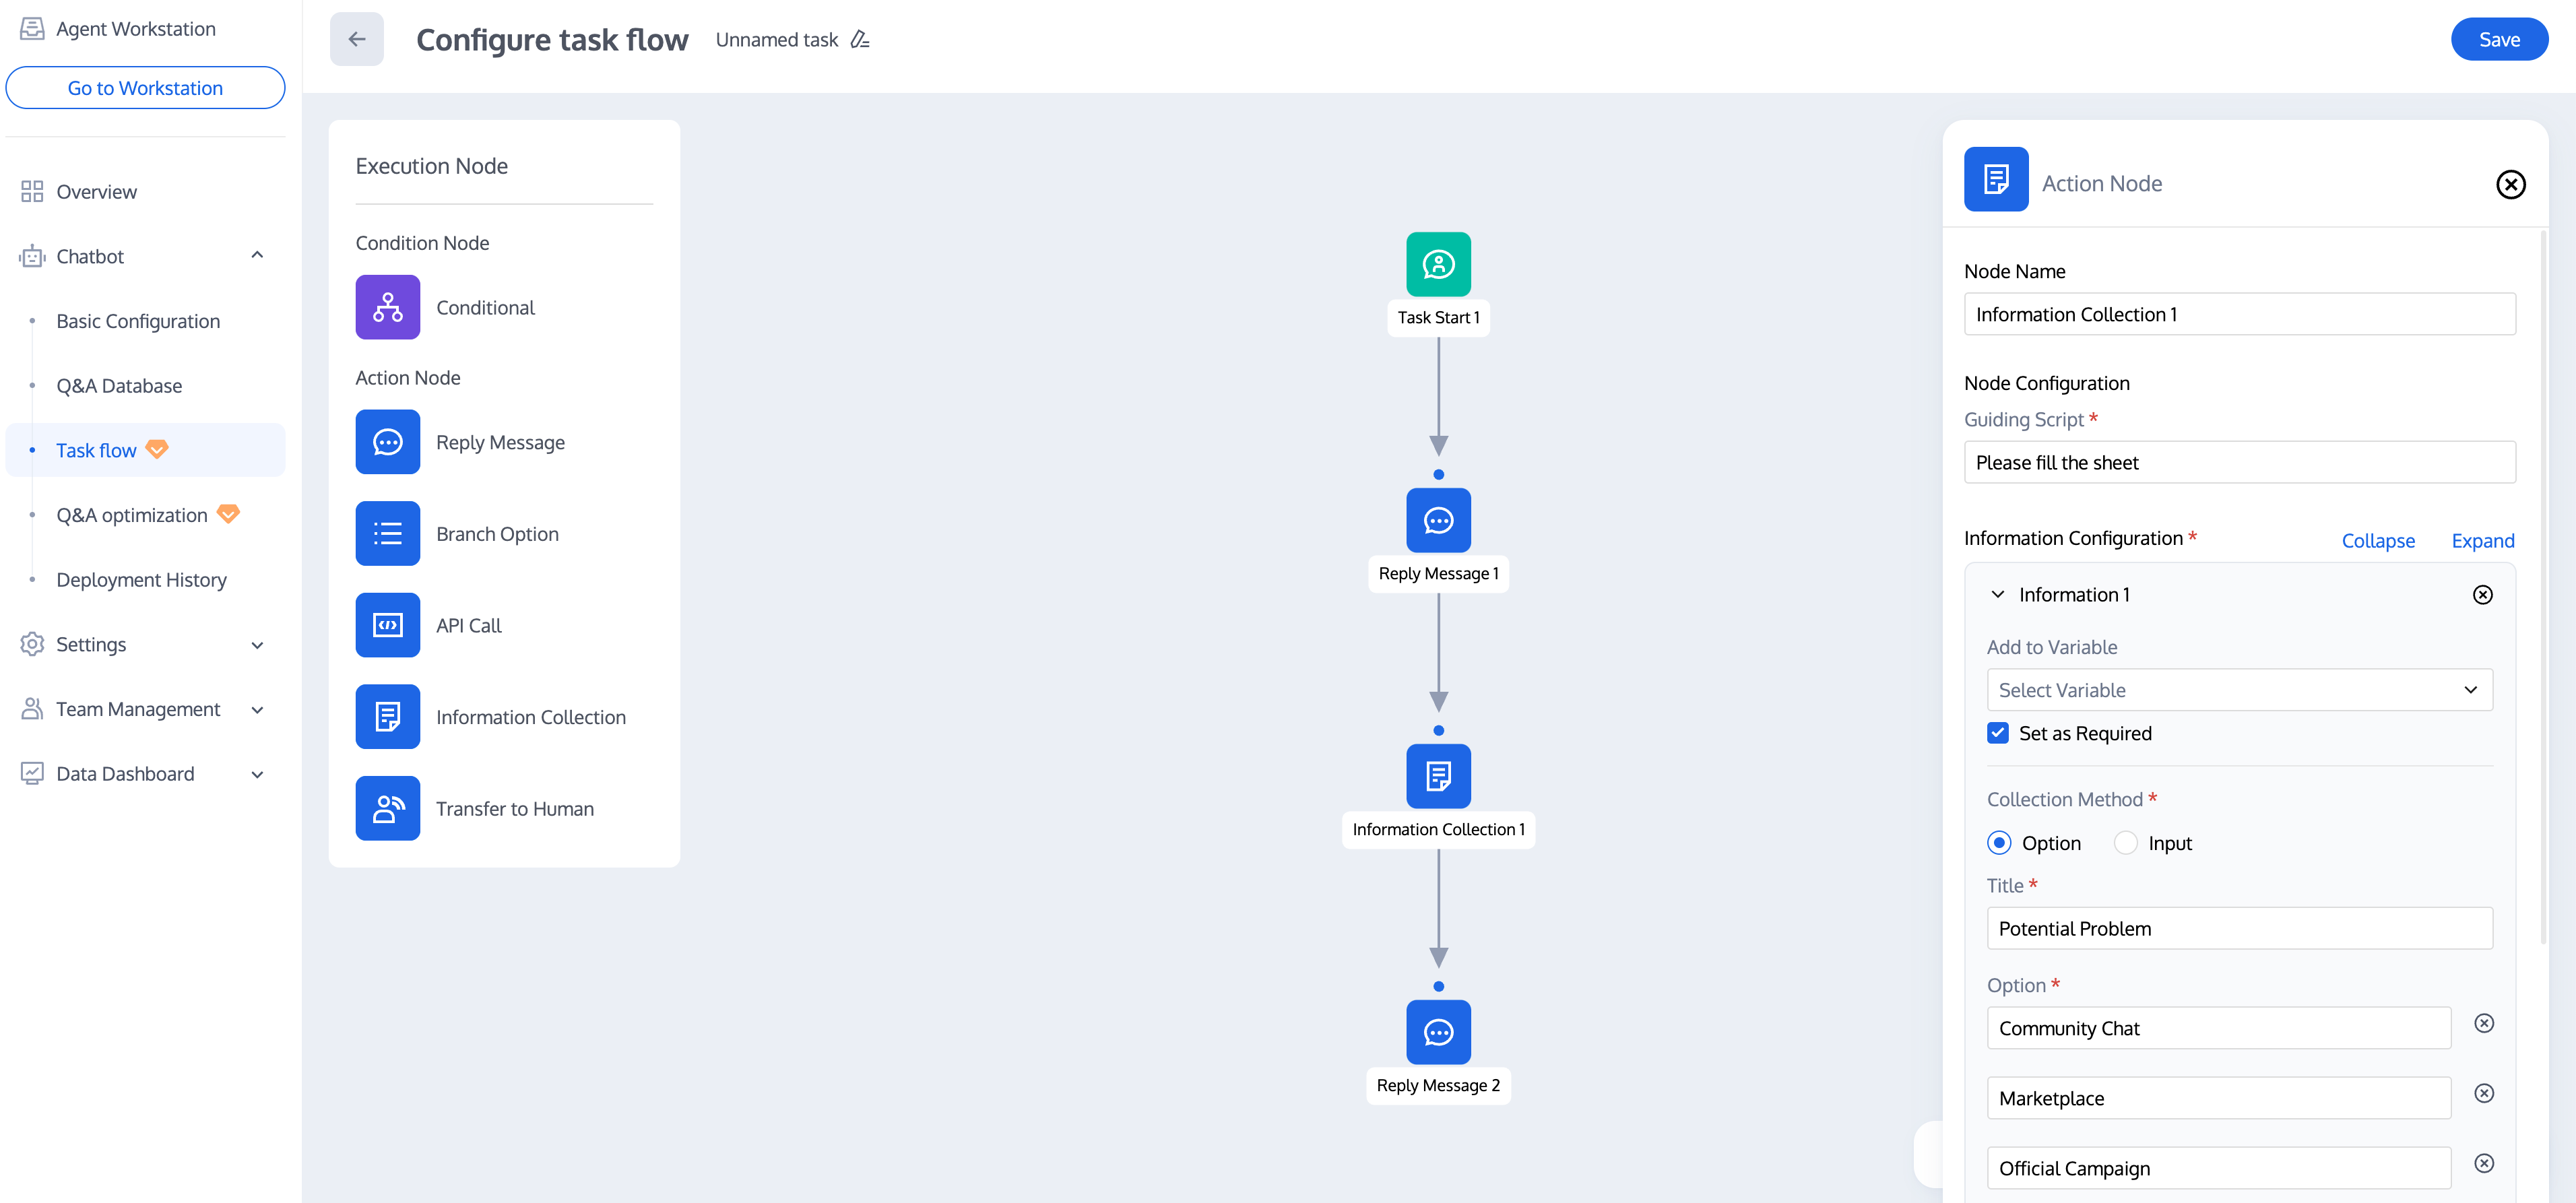Click the Guiding Script input field
The image size is (2576, 1203).
(x=2238, y=463)
